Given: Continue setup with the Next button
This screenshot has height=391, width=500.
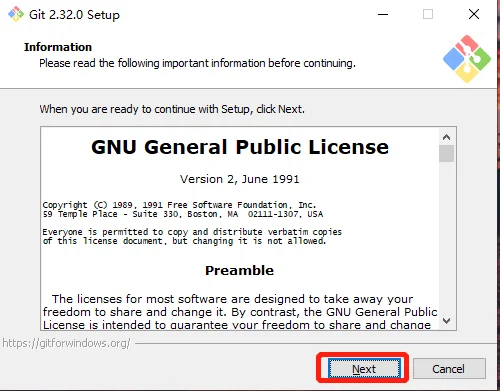Looking at the screenshot, I should coord(364,369).
